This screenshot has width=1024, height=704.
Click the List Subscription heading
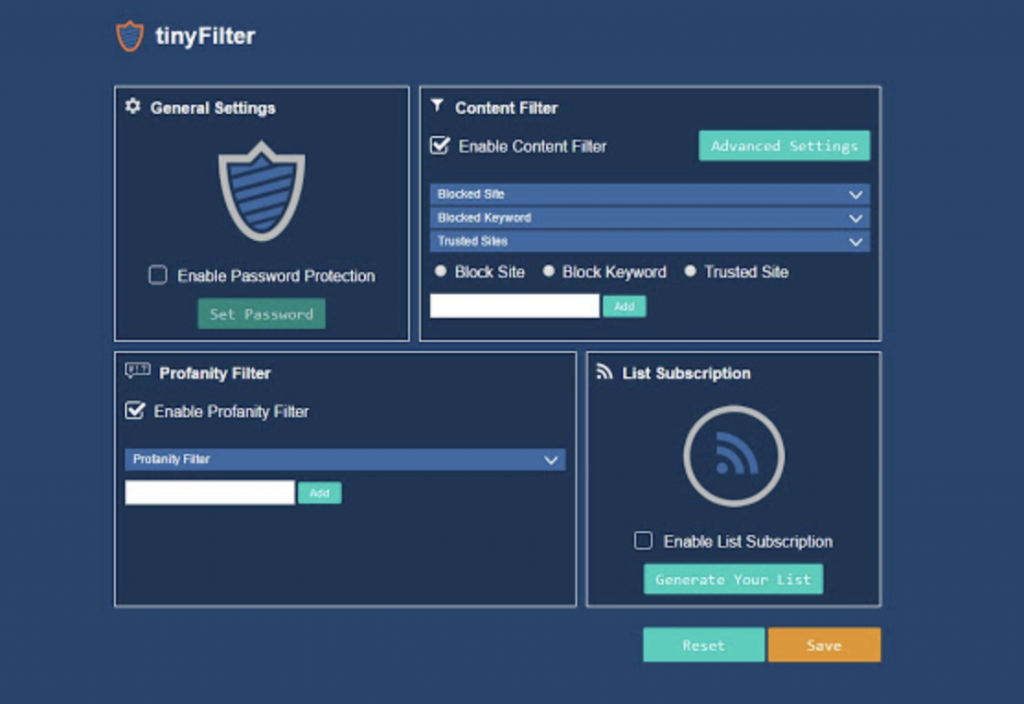tap(686, 373)
